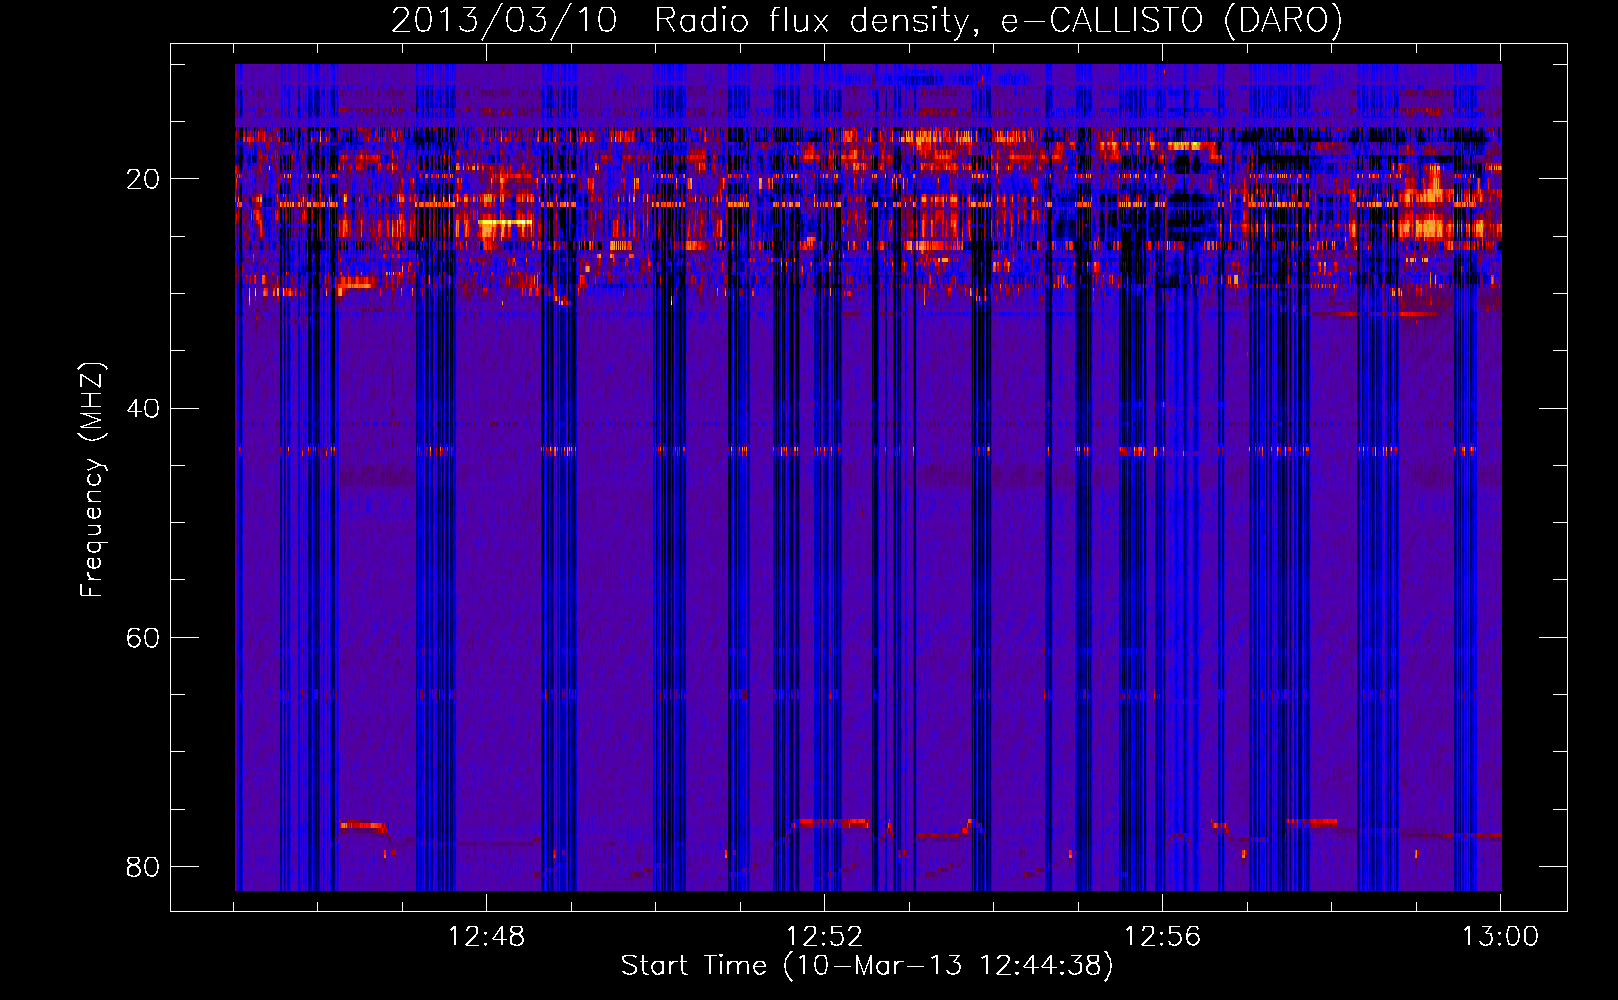1618x1000 pixels.
Task: Click the '60' frequency tick label
Action: 143,637
